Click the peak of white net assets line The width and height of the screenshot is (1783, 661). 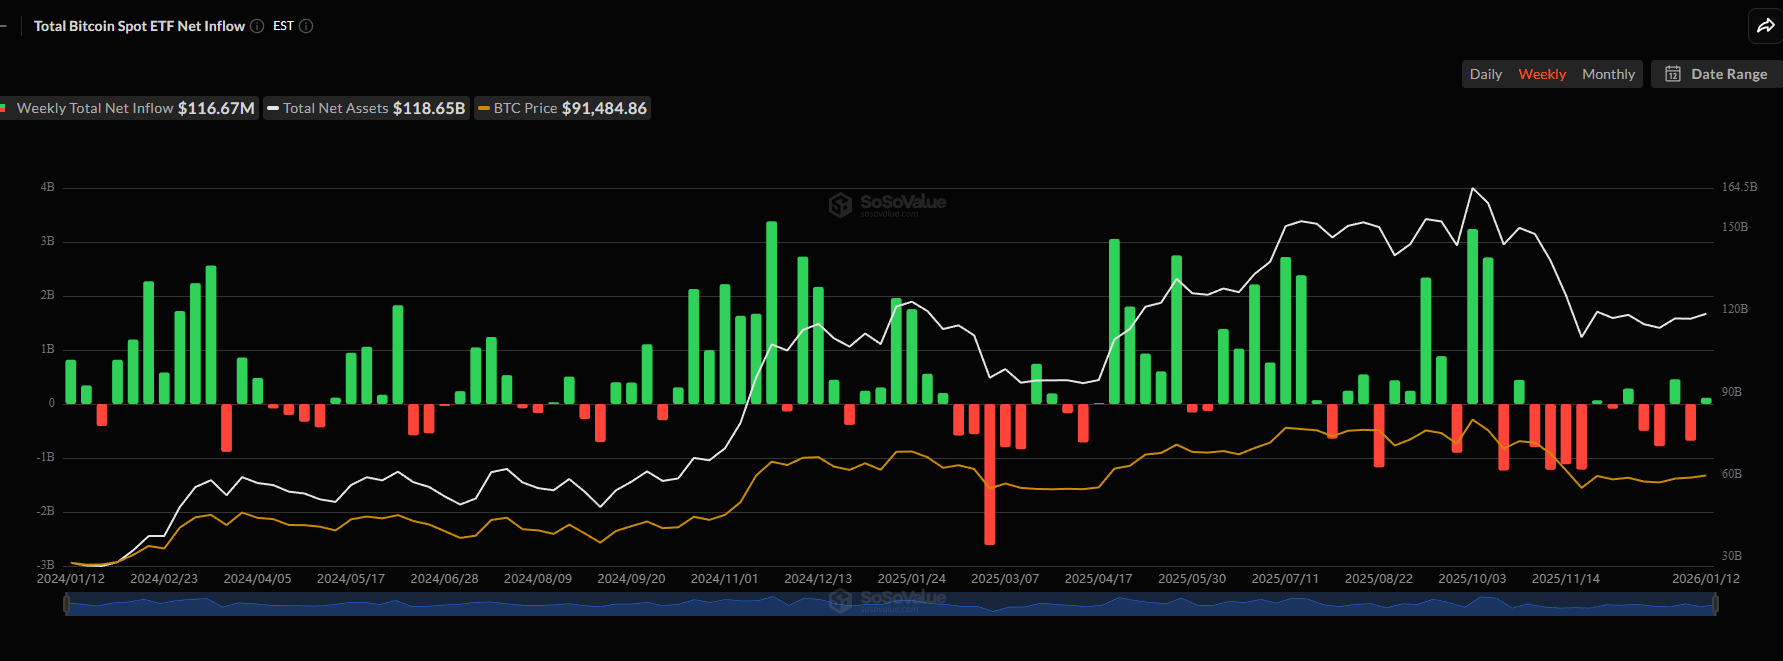[1472, 188]
